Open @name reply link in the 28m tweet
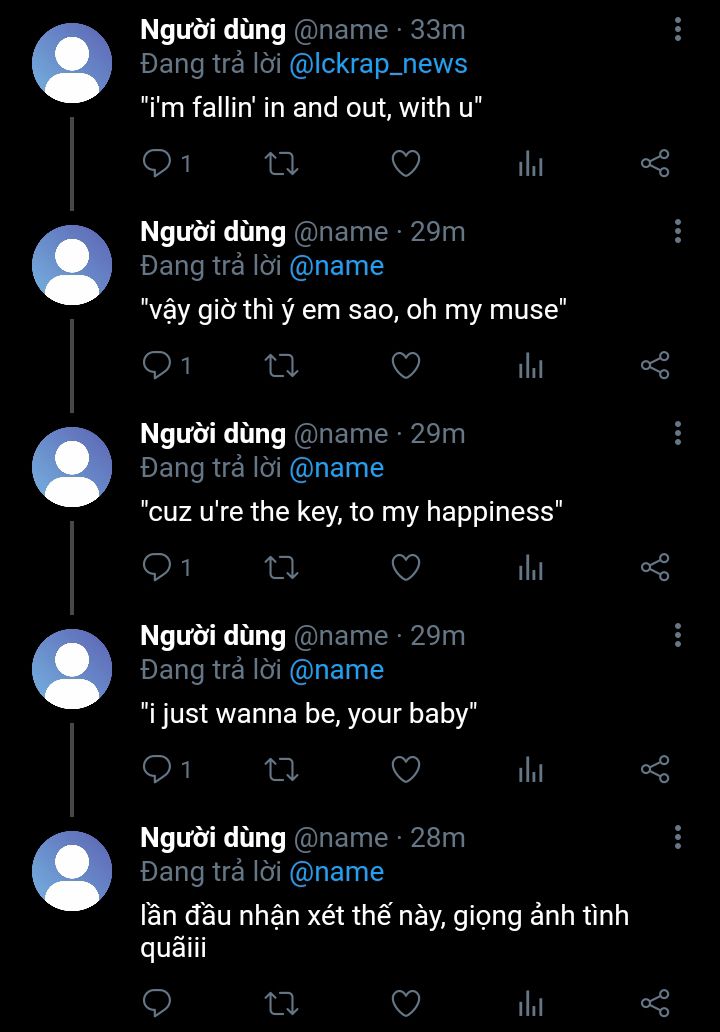This screenshot has height=1032, width=720. pos(336,872)
